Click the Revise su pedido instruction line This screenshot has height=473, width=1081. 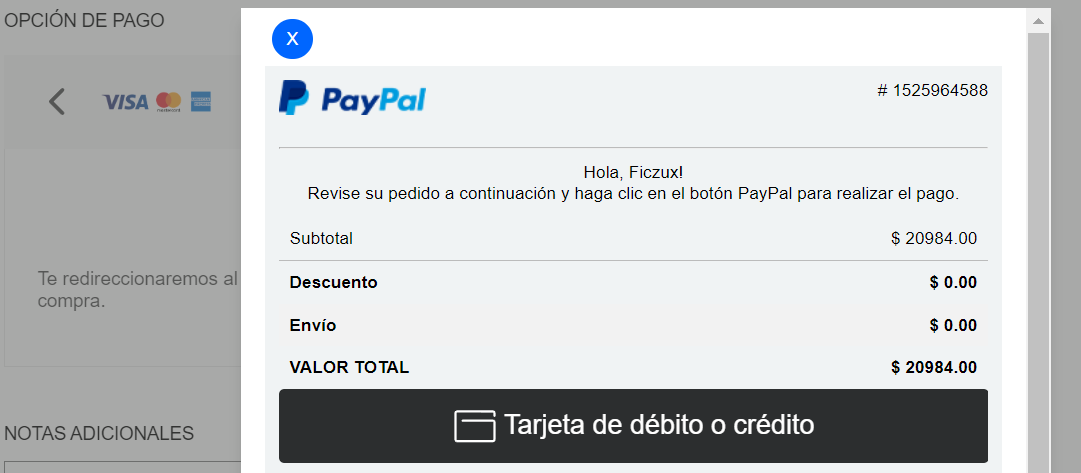(x=633, y=194)
